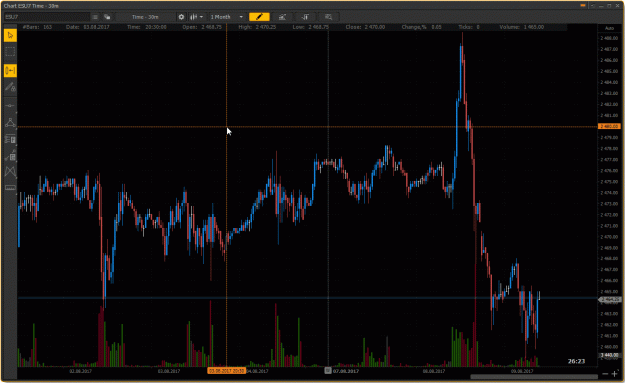Open the instrument list icon next to symbol

click(x=95, y=17)
